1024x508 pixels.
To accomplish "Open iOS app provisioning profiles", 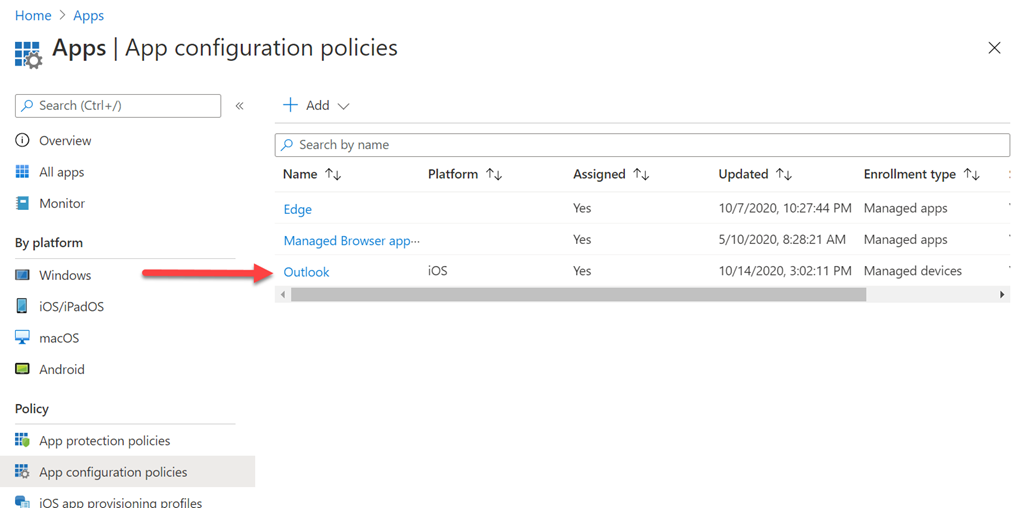I will pos(120,502).
